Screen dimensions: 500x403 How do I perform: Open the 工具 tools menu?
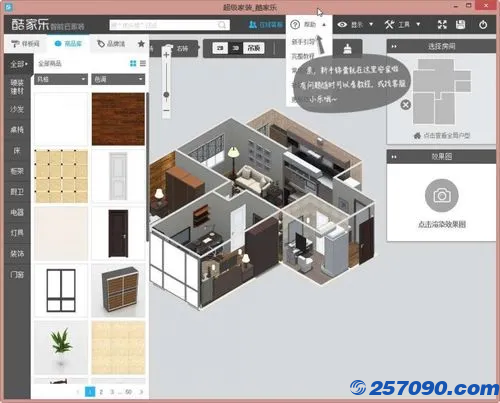point(402,25)
